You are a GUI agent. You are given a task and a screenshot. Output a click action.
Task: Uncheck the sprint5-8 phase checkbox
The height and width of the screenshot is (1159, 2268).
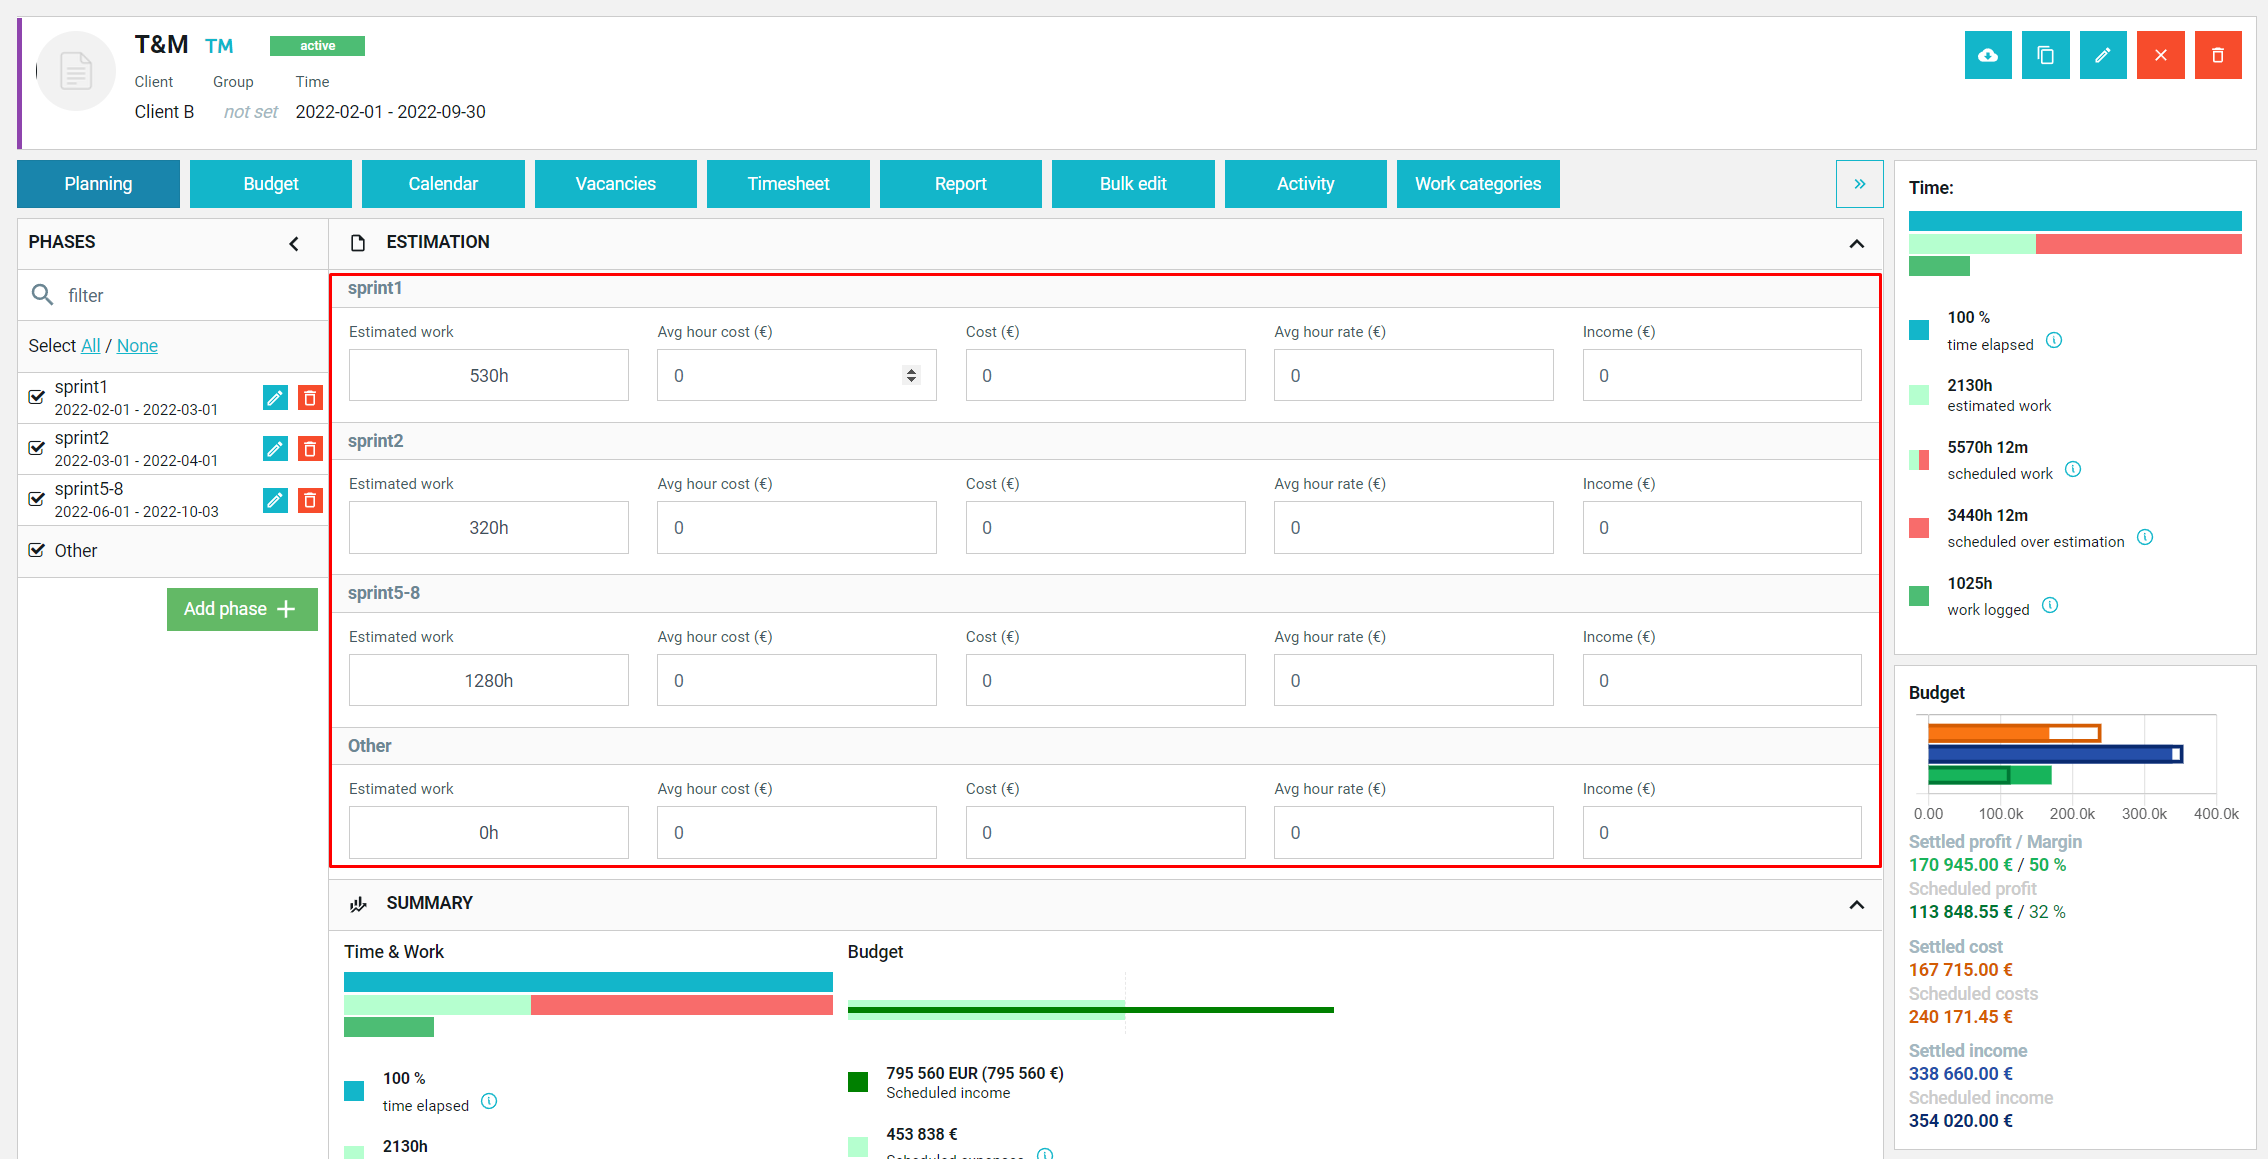[x=37, y=499]
